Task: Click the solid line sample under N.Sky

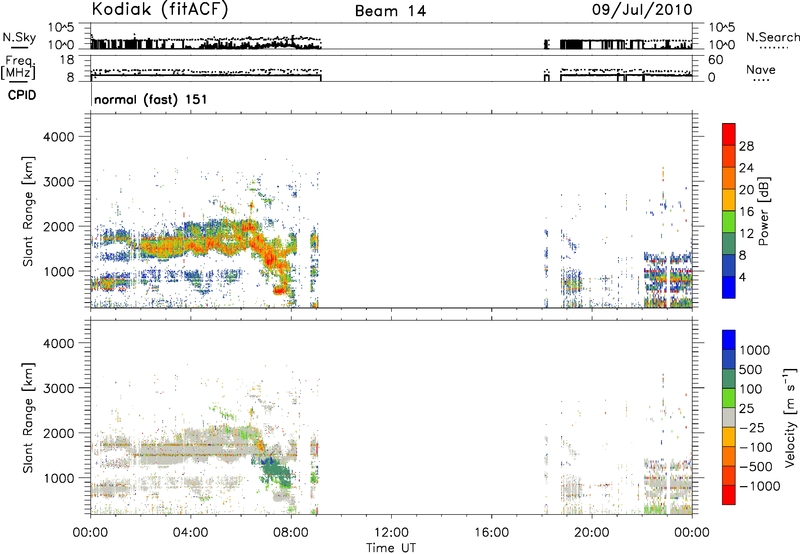Action: tap(19, 47)
